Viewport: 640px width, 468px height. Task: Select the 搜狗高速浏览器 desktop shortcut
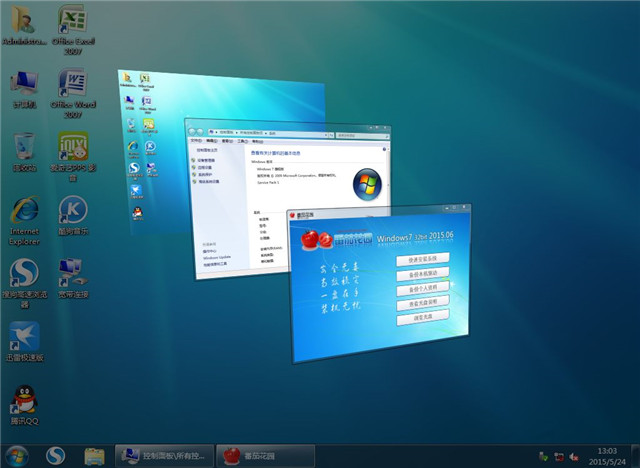tap(23, 278)
